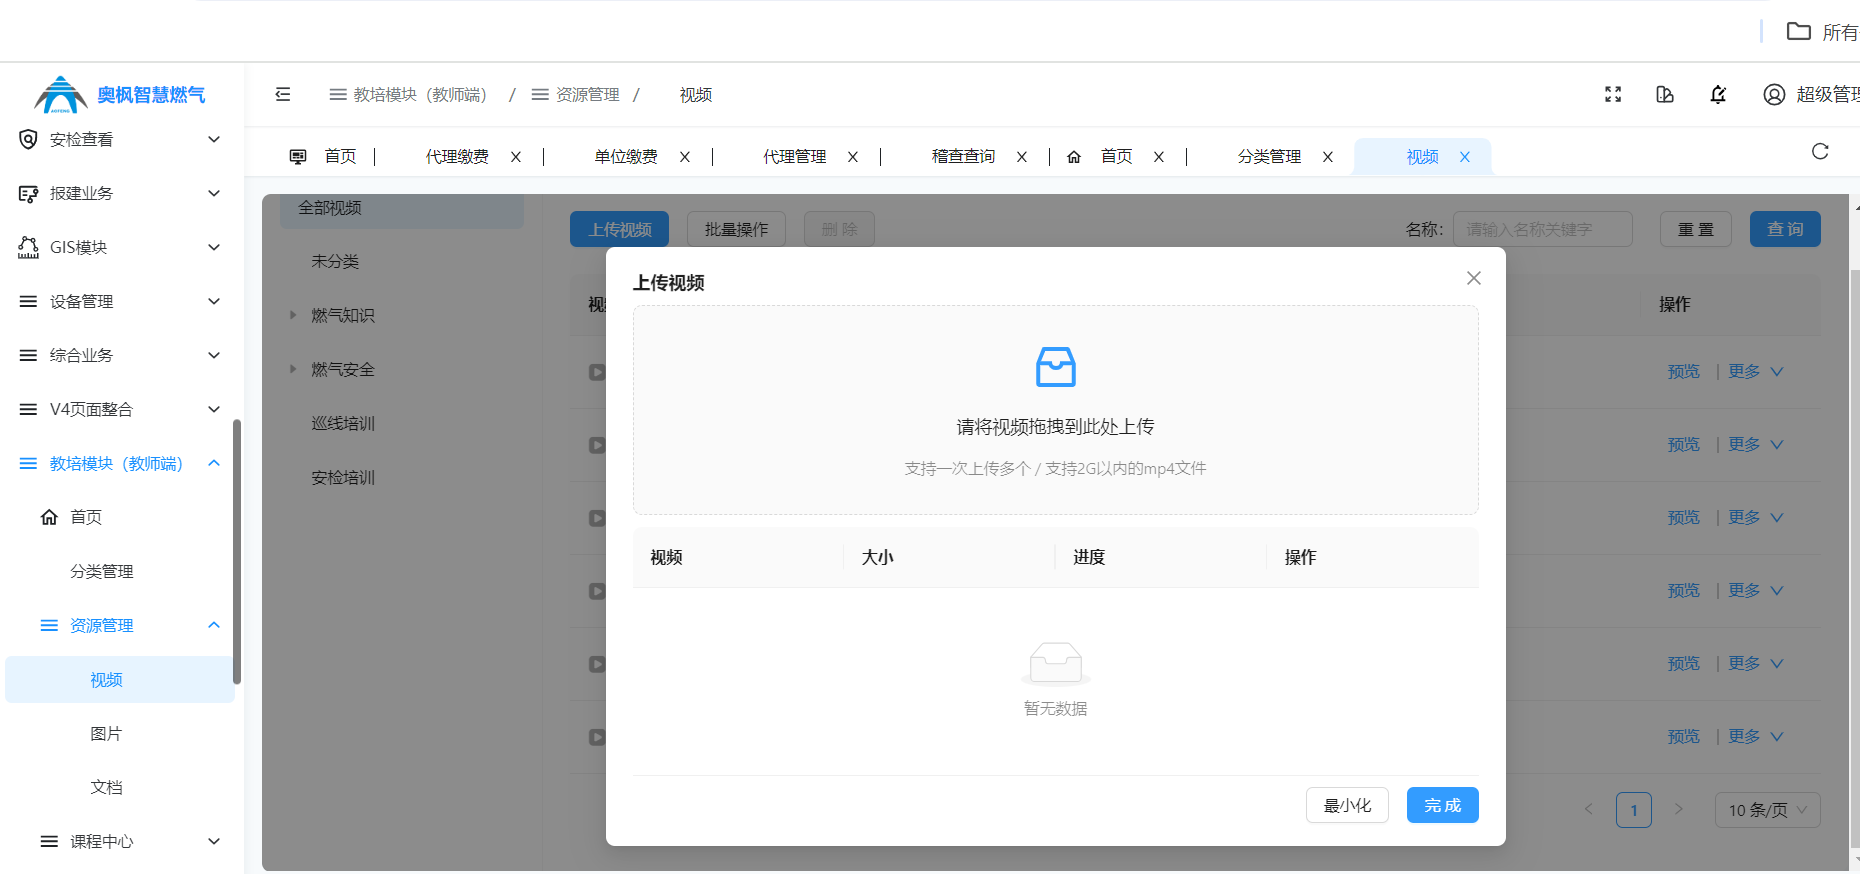Expand the V4页面整合 menu chevron
The height and width of the screenshot is (874, 1860).
214,409
